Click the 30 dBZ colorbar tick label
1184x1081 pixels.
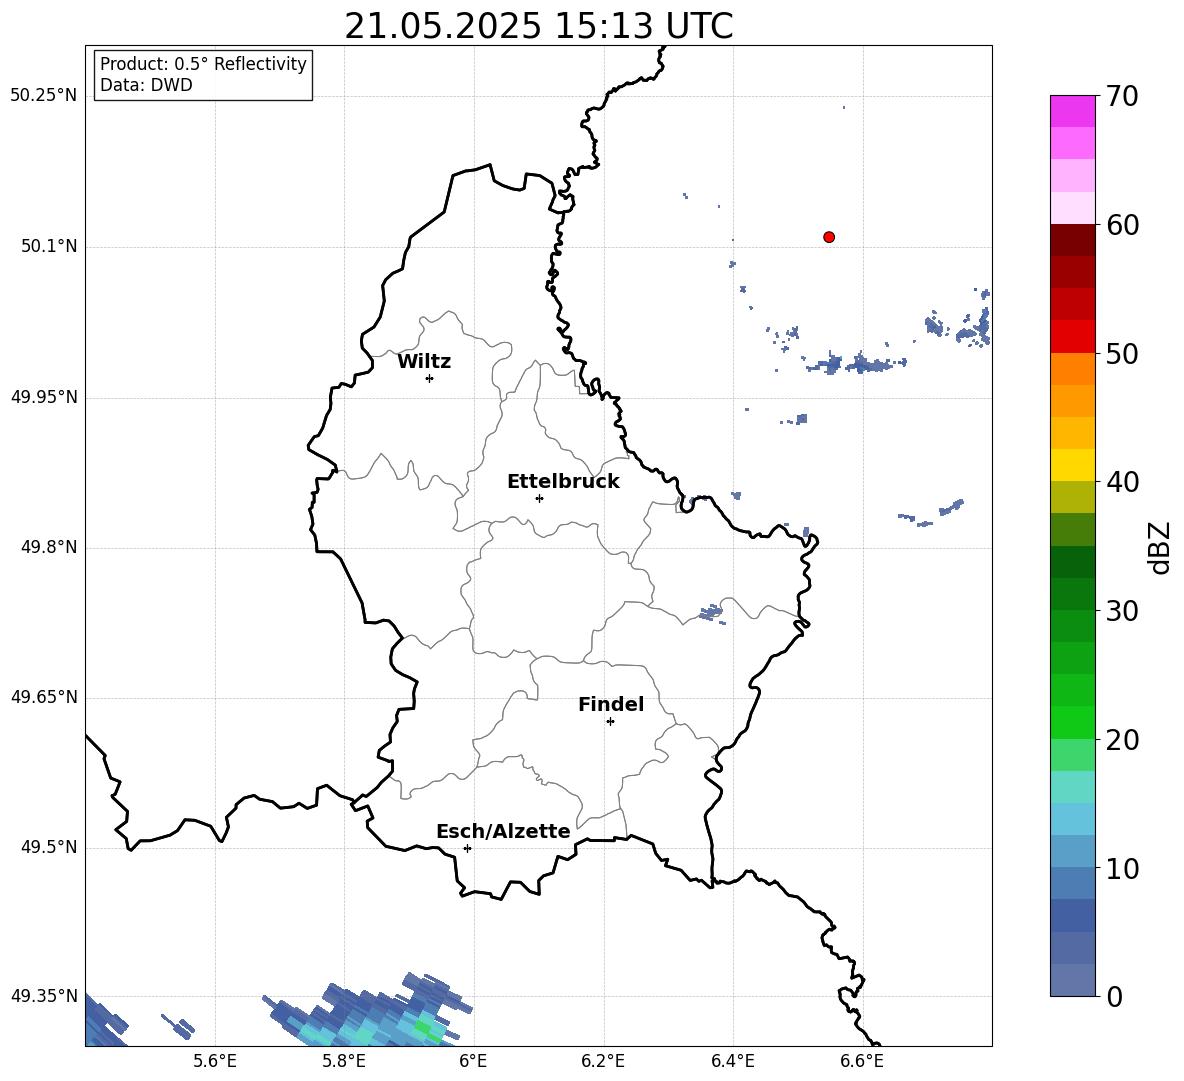click(x=1122, y=611)
